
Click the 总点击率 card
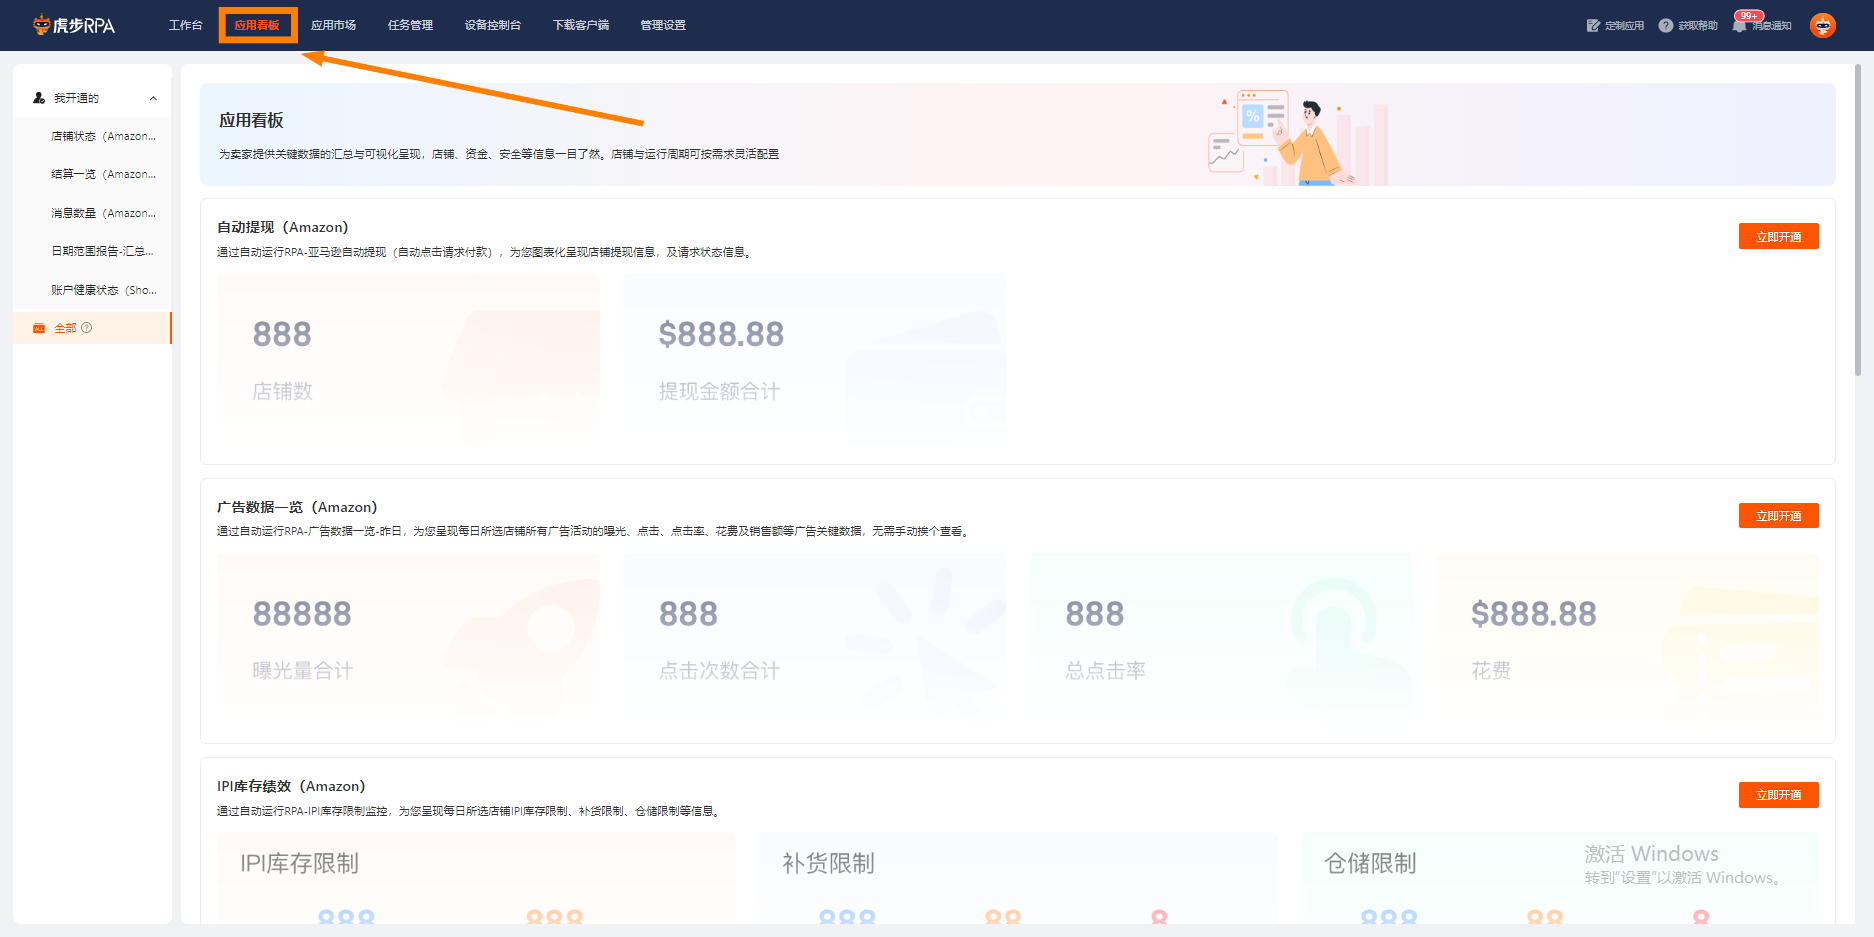(1221, 638)
